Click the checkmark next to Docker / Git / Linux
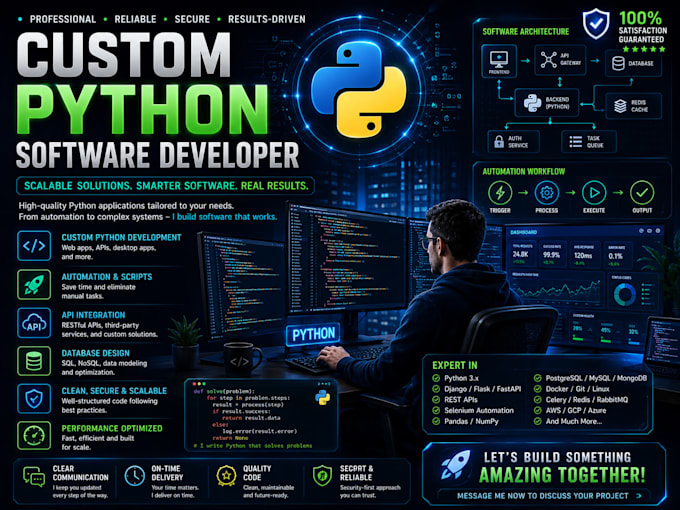The width and height of the screenshot is (680, 510). [538, 389]
